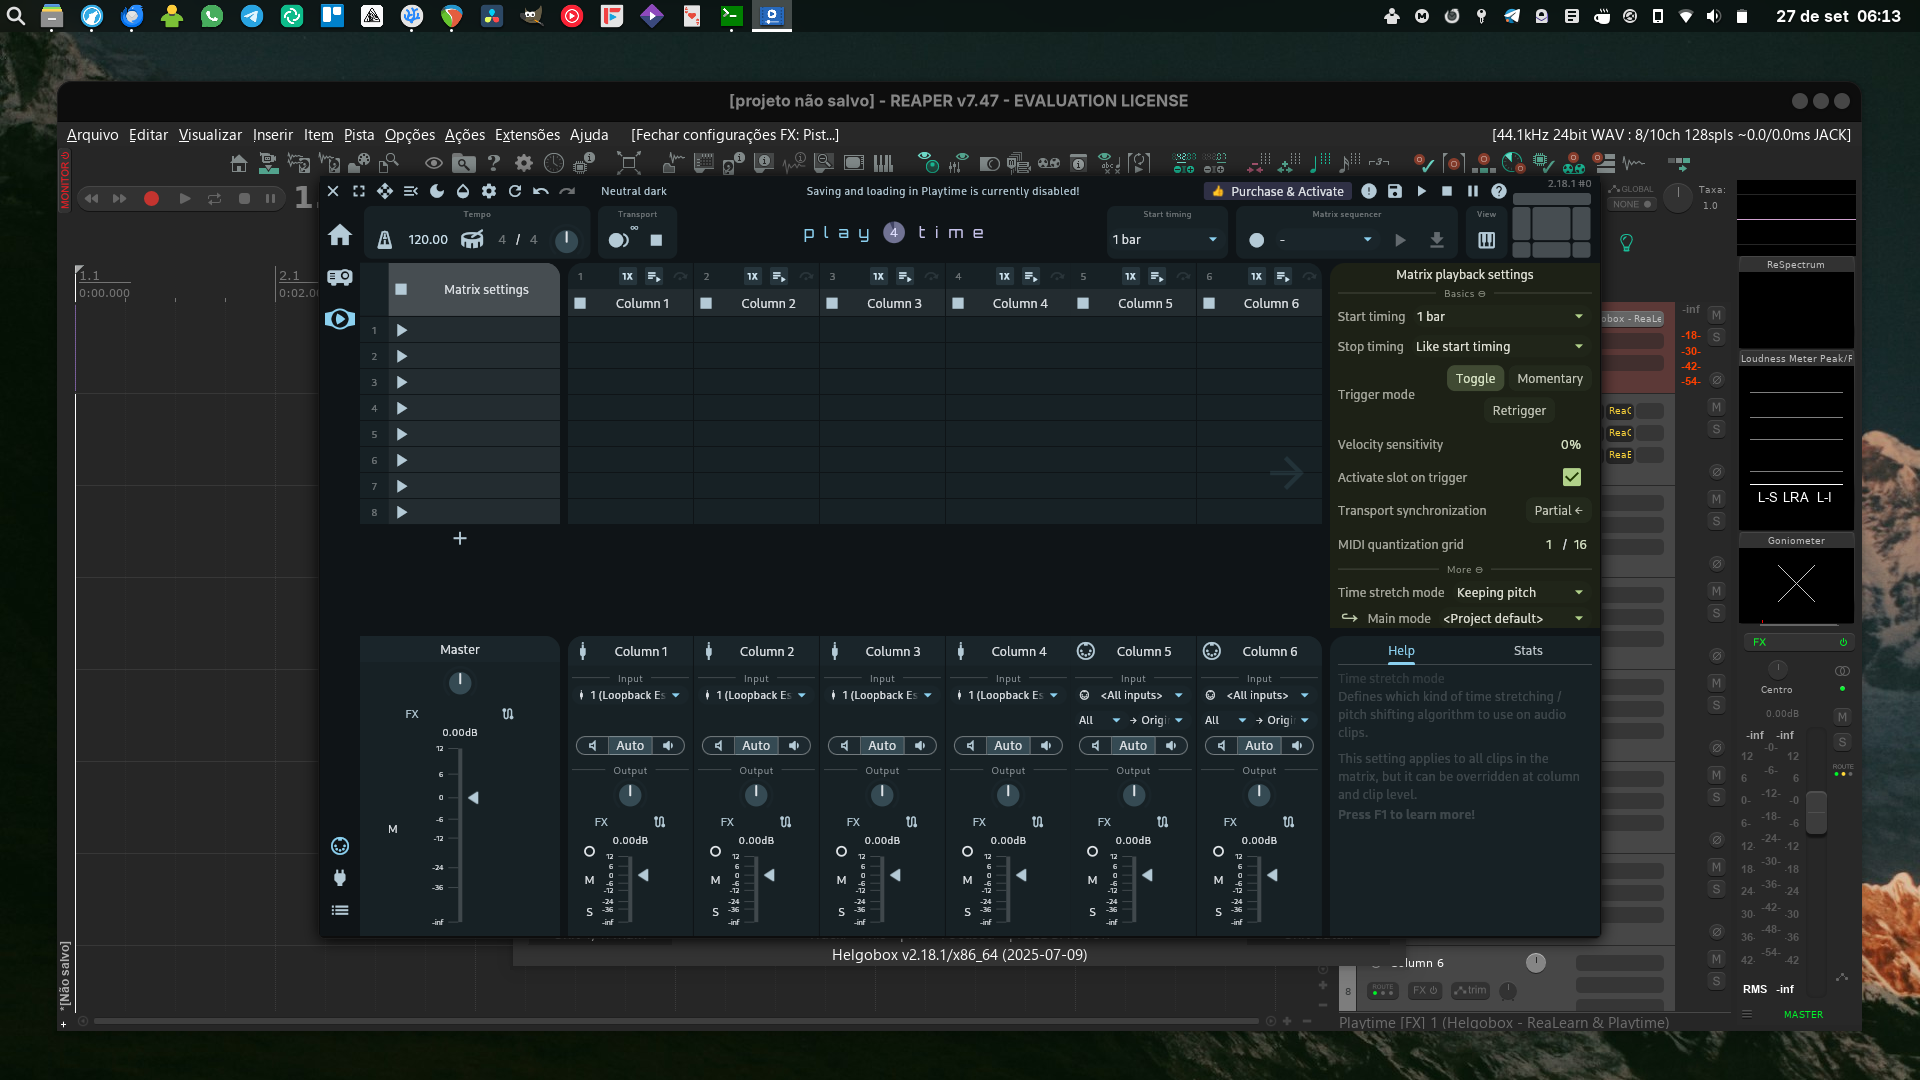Select Momentary trigger mode

(1549, 379)
